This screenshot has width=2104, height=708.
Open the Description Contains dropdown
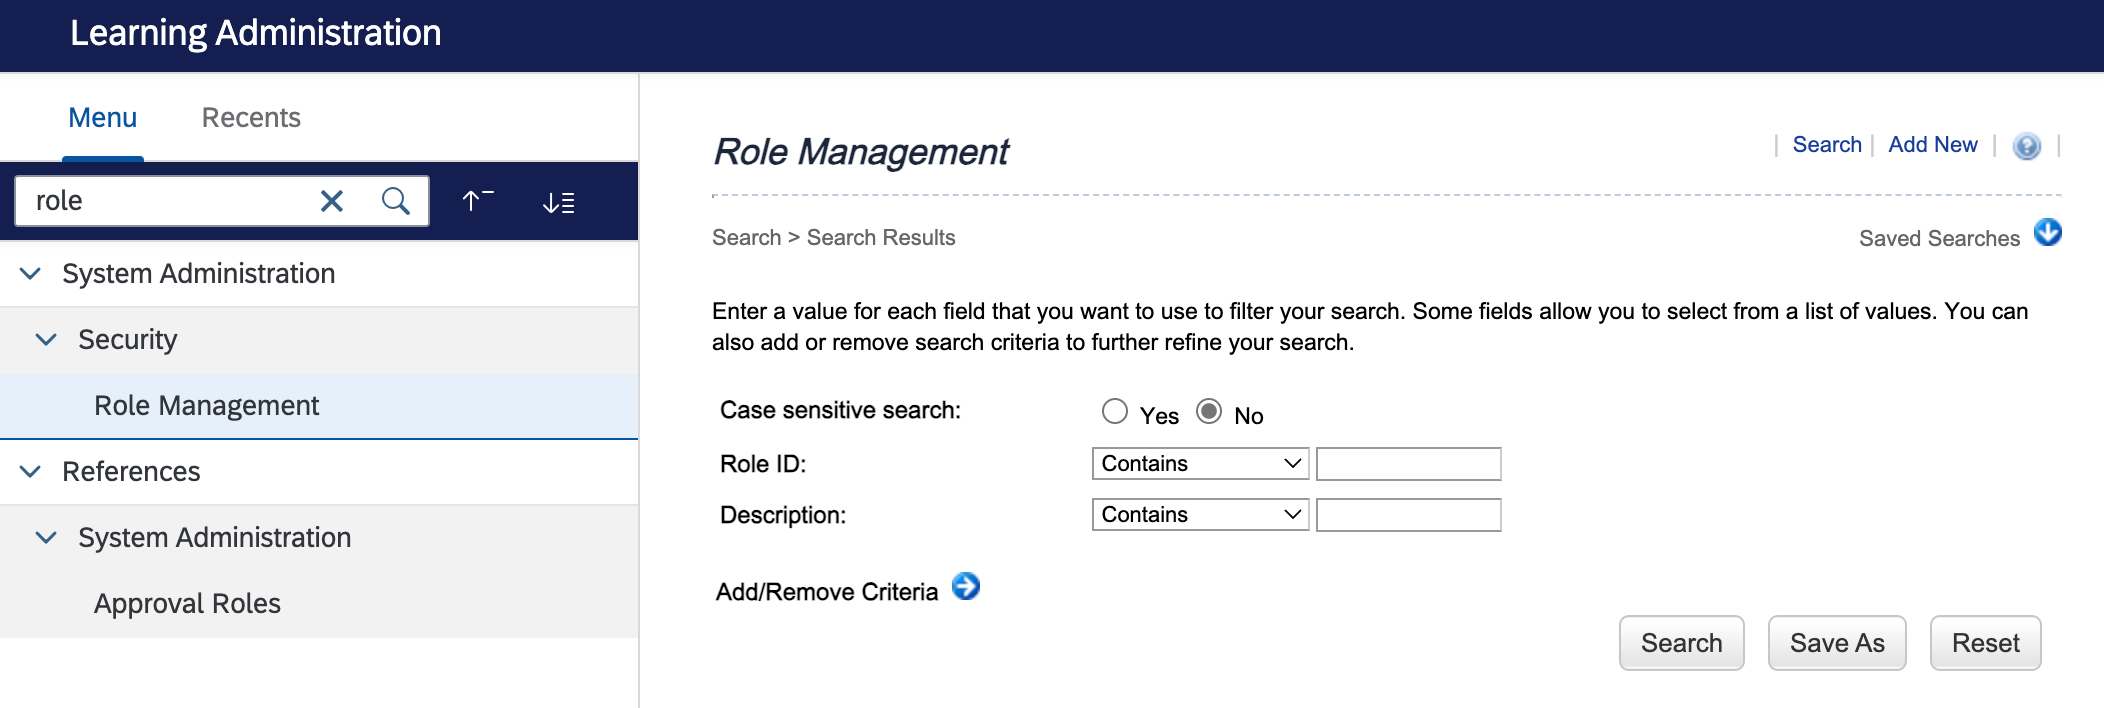pos(1200,515)
